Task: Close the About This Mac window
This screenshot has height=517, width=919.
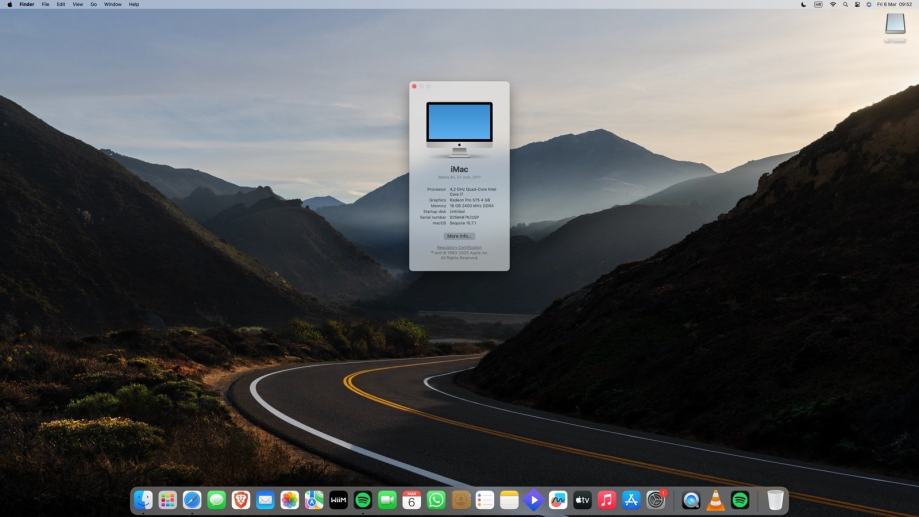Action: [x=414, y=86]
